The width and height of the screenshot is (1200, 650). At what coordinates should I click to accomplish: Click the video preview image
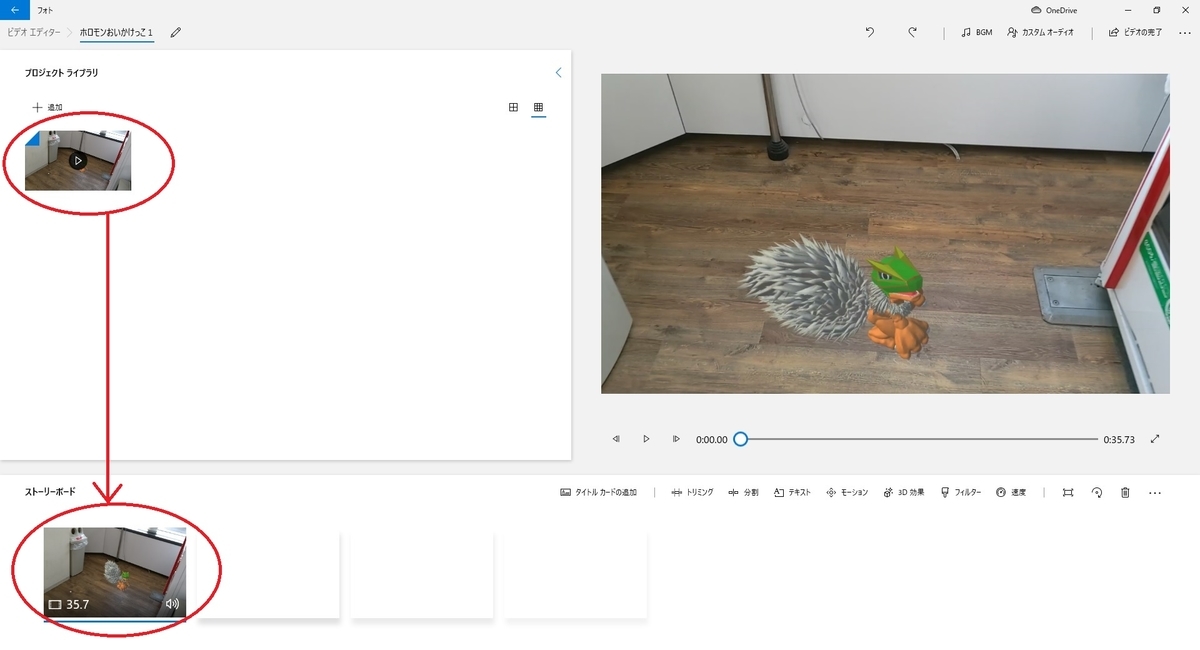coord(885,233)
